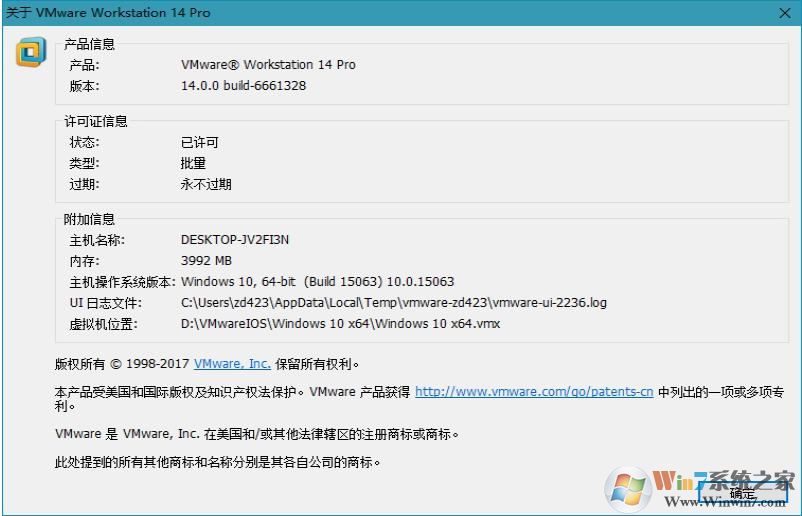This screenshot has height=516, width=802.
Task: Click the license type value 批量
Action: 193,163
